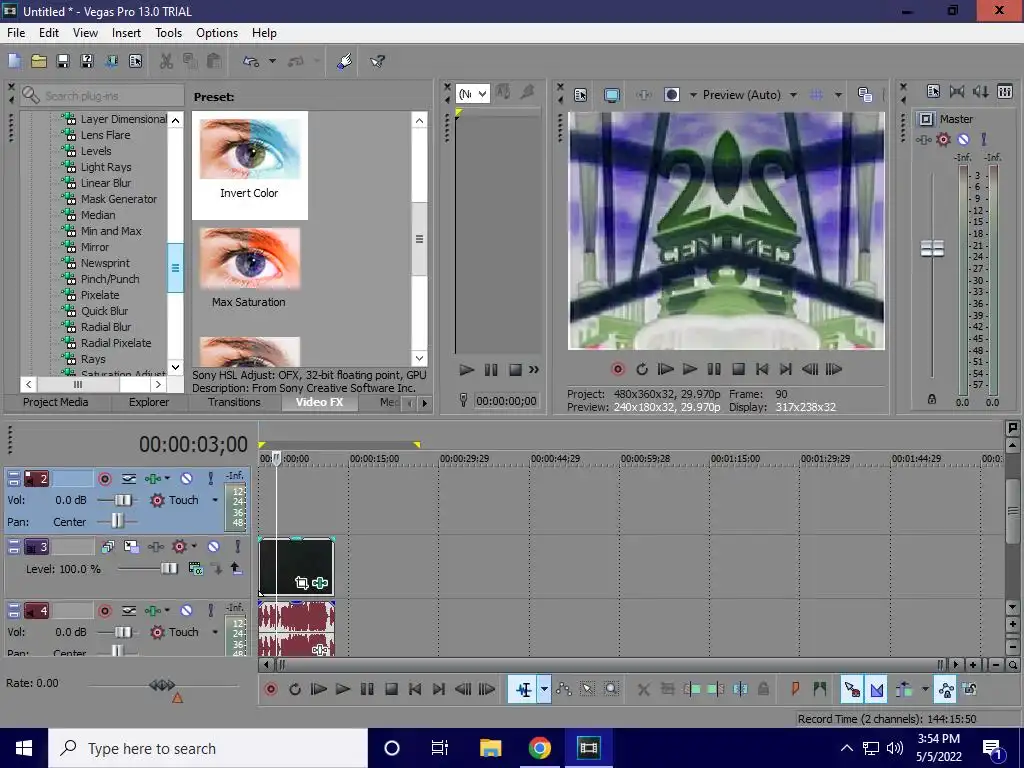Viewport: 1024px width, 768px height.
Task: Click the What's This help icon
Action: (x=377, y=61)
